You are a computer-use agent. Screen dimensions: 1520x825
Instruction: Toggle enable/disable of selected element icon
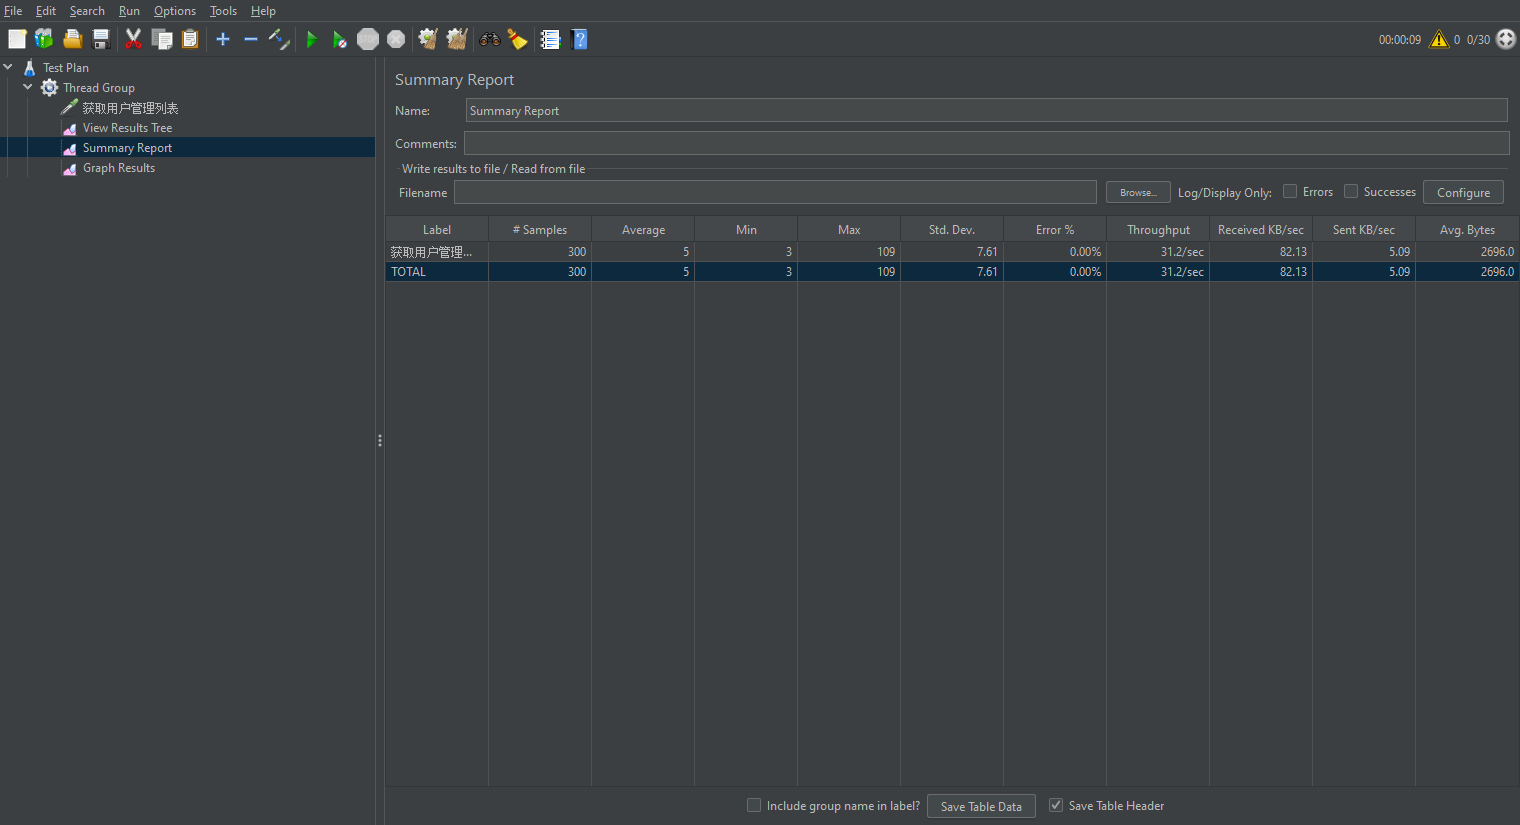point(279,39)
